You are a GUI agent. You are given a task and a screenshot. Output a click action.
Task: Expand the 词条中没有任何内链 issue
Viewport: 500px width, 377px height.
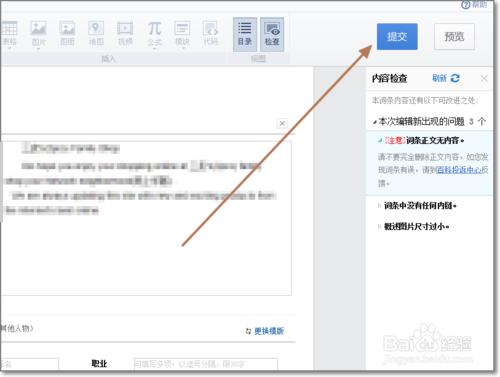(x=380, y=206)
